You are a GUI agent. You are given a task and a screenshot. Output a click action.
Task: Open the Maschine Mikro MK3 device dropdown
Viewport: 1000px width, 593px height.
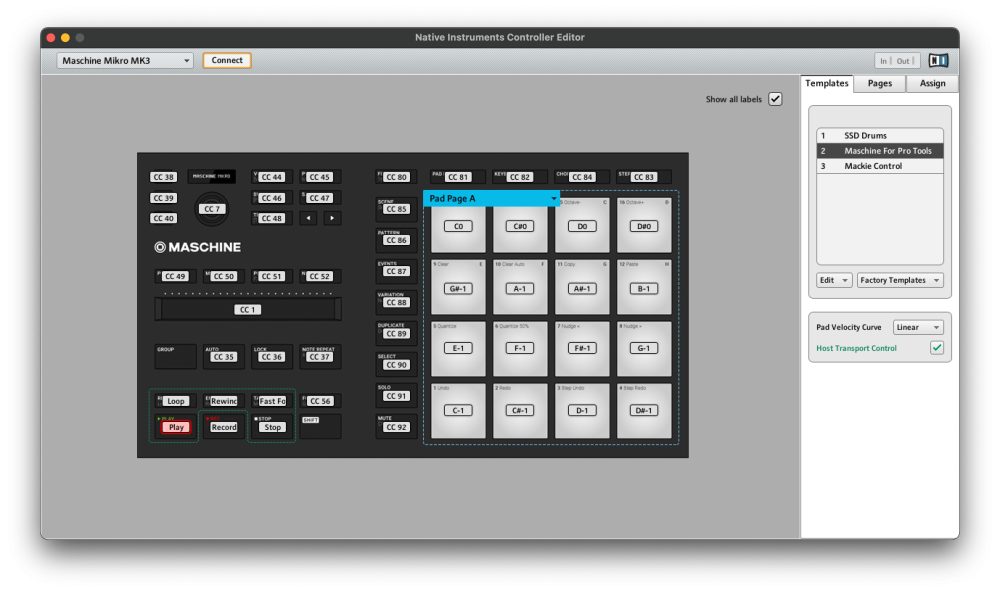125,61
